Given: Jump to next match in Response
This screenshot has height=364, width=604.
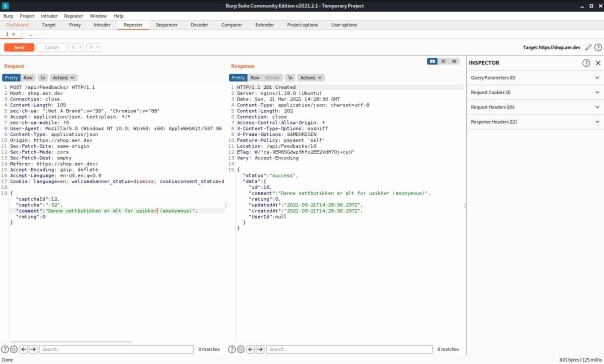Looking at the screenshot, I should (260, 349).
